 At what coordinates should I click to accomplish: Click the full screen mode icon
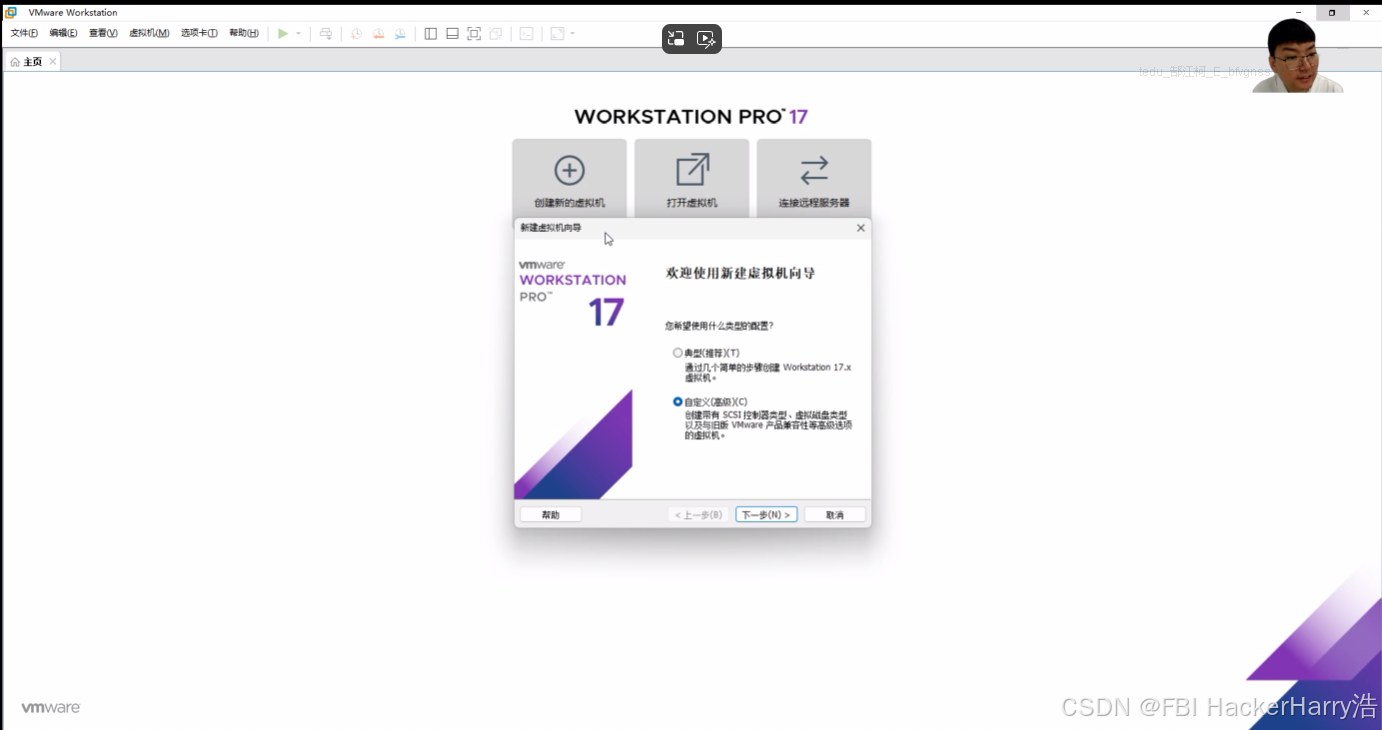[x=474, y=33]
